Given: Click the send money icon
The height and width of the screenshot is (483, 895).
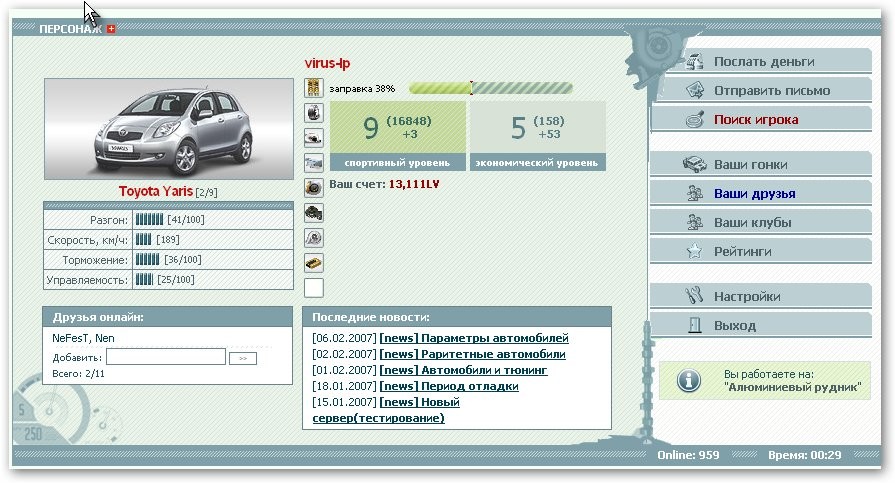Looking at the screenshot, I should pos(694,61).
